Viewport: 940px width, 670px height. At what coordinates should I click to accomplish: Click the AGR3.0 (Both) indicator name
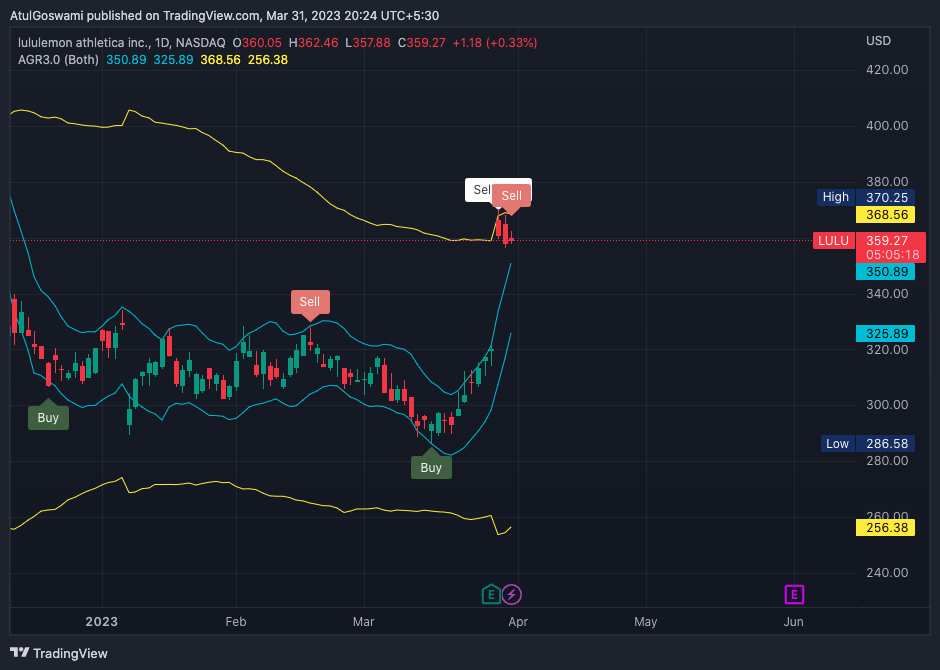pyautogui.click(x=58, y=60)
